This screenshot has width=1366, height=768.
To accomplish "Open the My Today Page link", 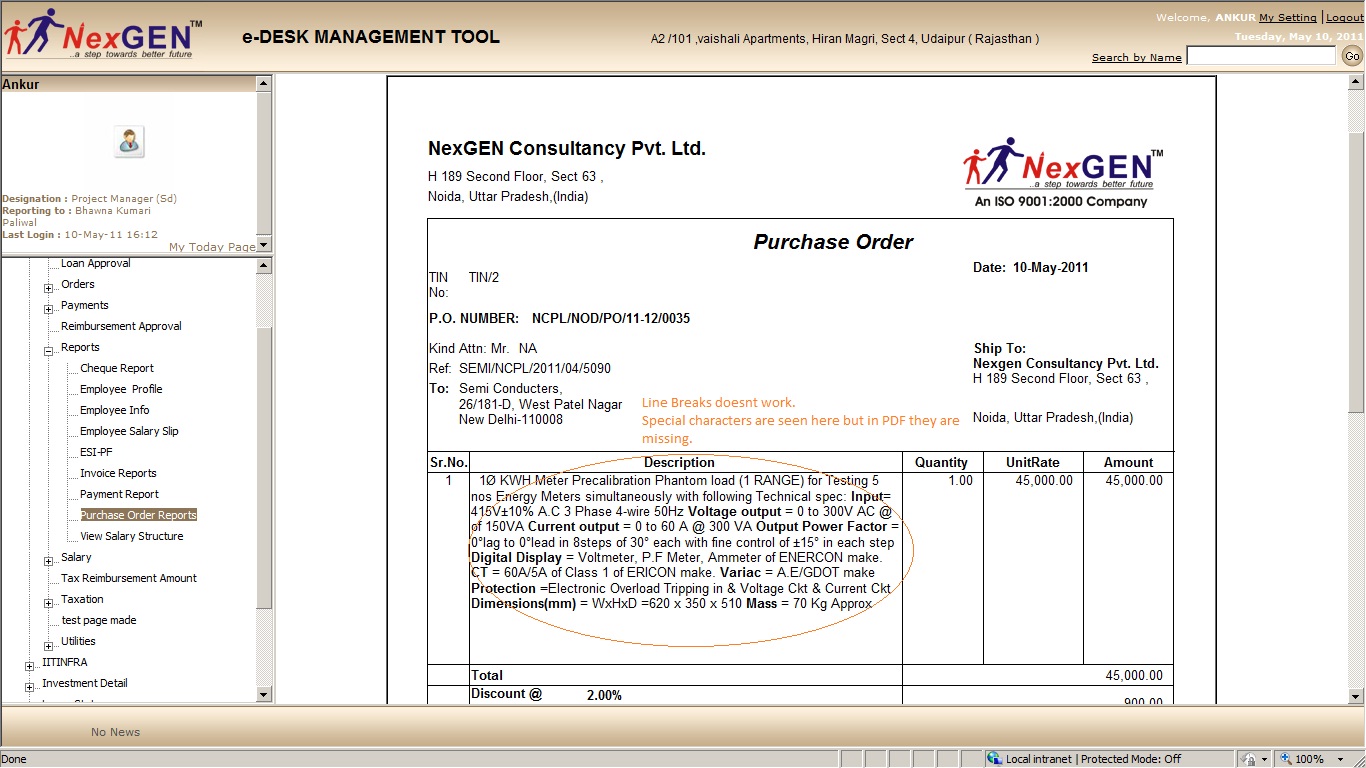I will [212, 247].
